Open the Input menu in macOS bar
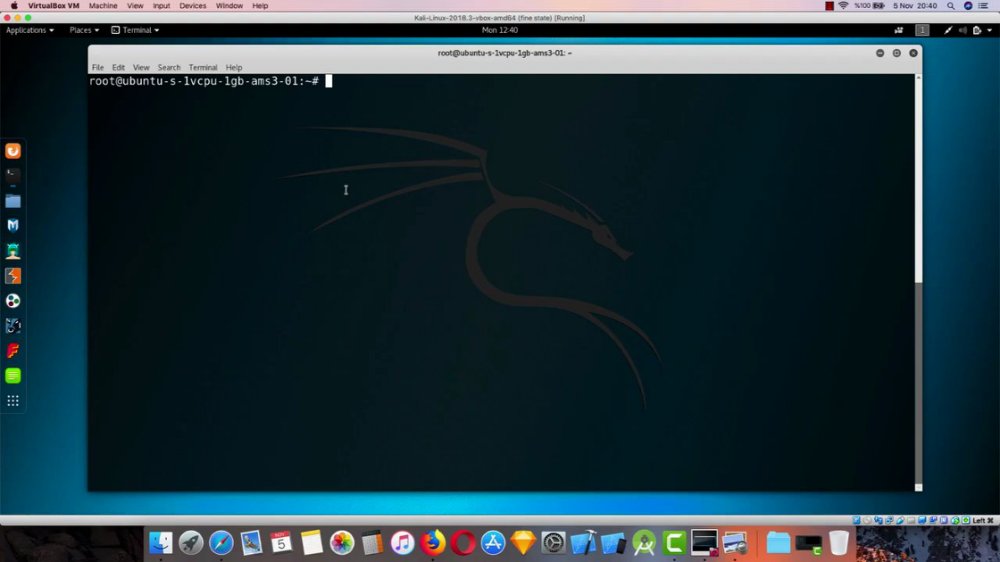Screen dimensions: 1000x562 coord(161,6)
